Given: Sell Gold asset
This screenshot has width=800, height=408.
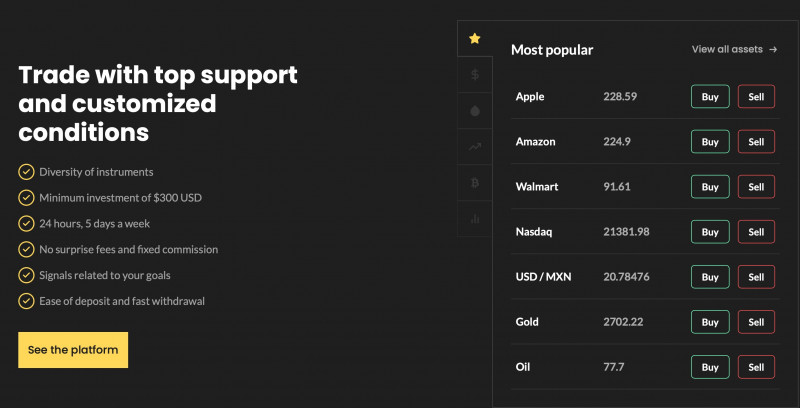Looking at the screenshot, I should click(x=756, y=322).
